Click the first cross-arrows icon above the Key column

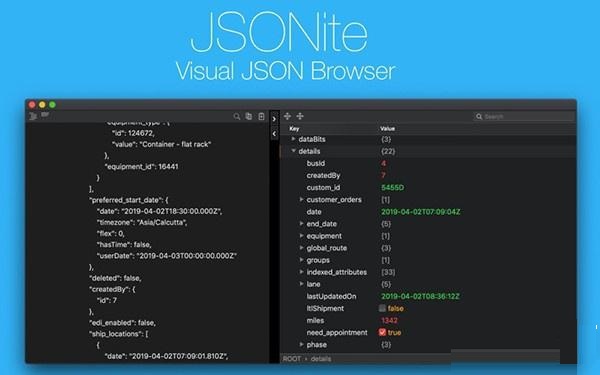[287, 116]
